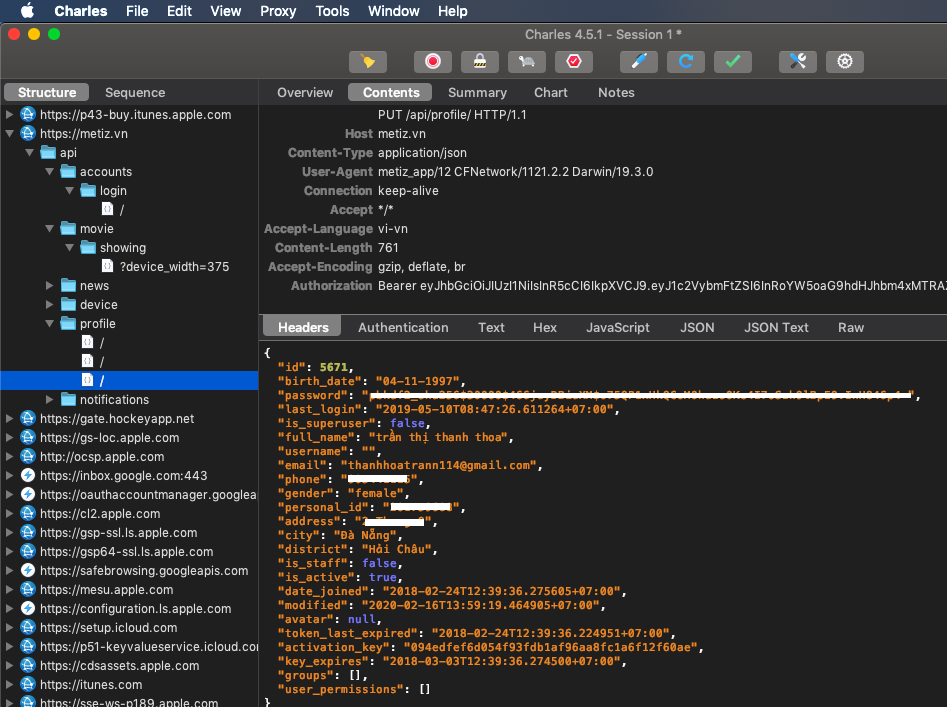Click the notifications folder icon
Viewport: 947px width, 707px height.
[x=68, y=400]
